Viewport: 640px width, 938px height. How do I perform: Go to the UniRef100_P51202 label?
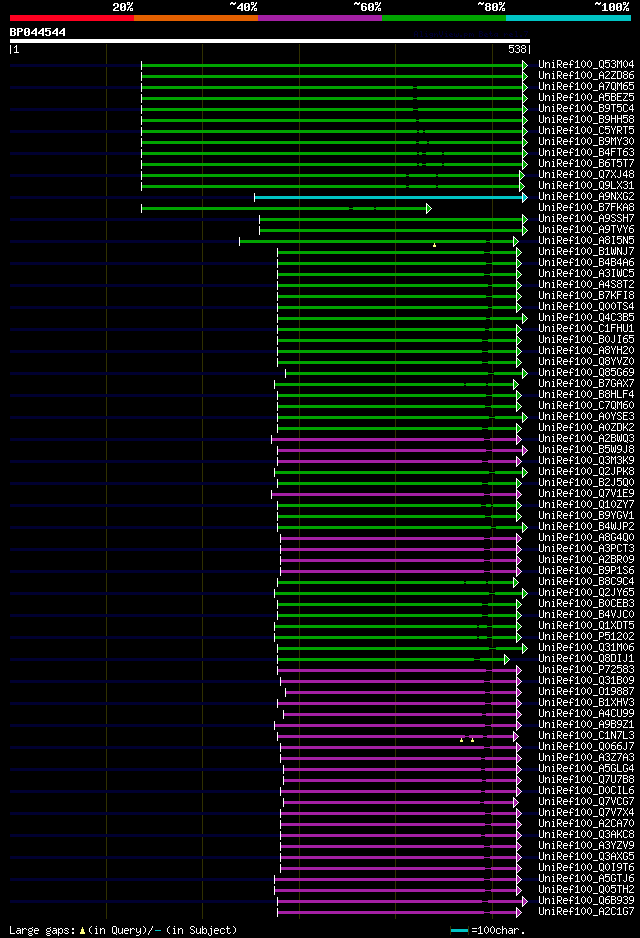click(586, 636)
